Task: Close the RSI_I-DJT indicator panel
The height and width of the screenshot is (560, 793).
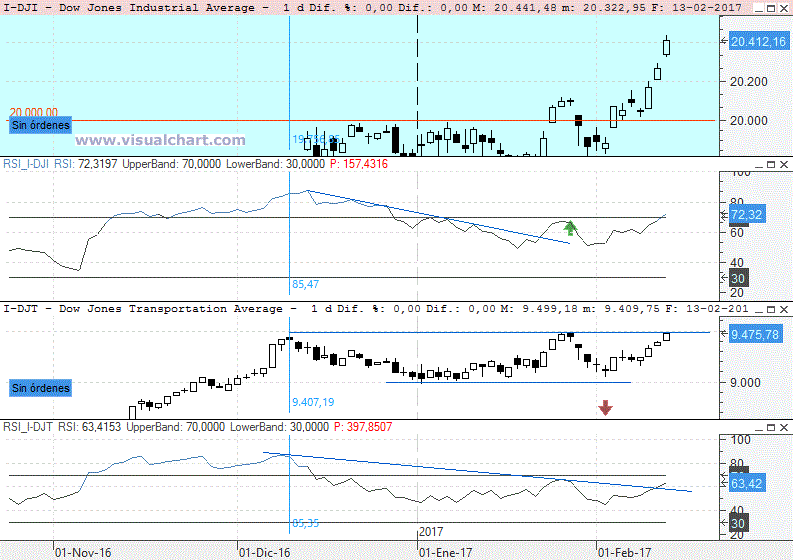Action: tap(784, 428)
